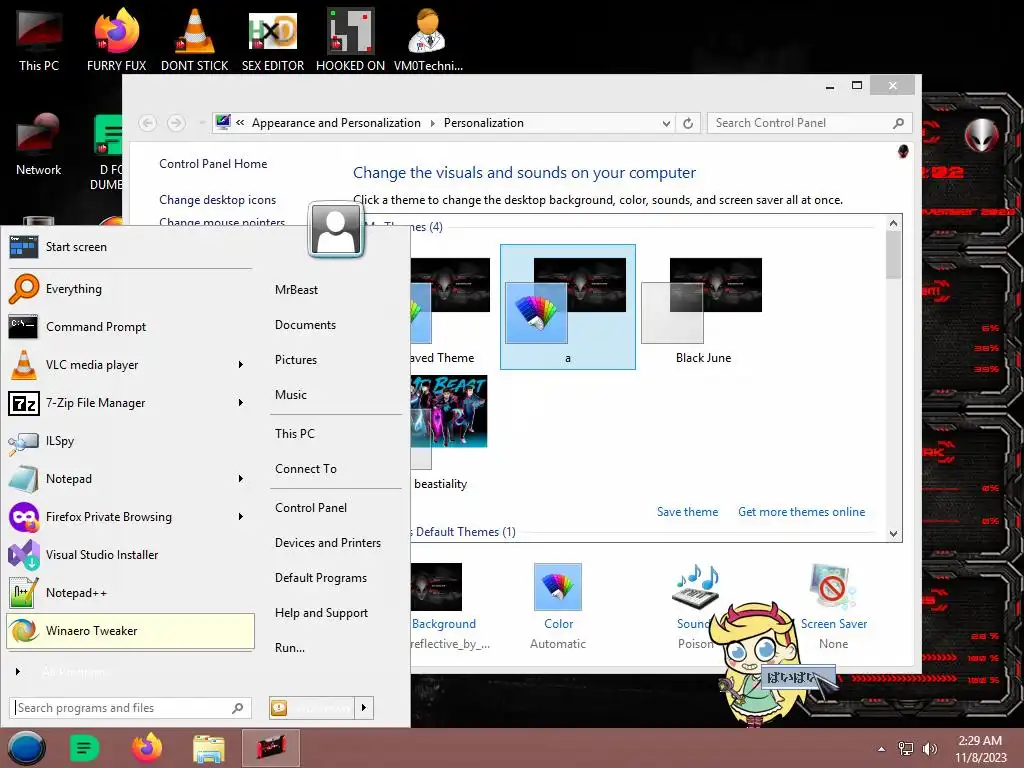The image size is (1024, 768).
Task: Click the shutdown button in Start menu
Action: click(x=312, y=707)
